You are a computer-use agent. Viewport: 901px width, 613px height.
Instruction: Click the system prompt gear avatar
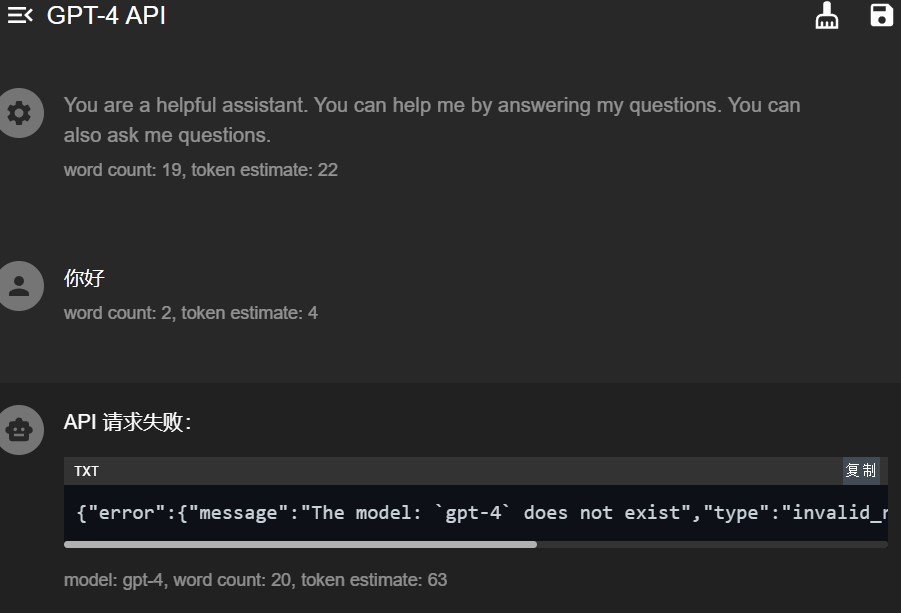[x=19, y=113]
